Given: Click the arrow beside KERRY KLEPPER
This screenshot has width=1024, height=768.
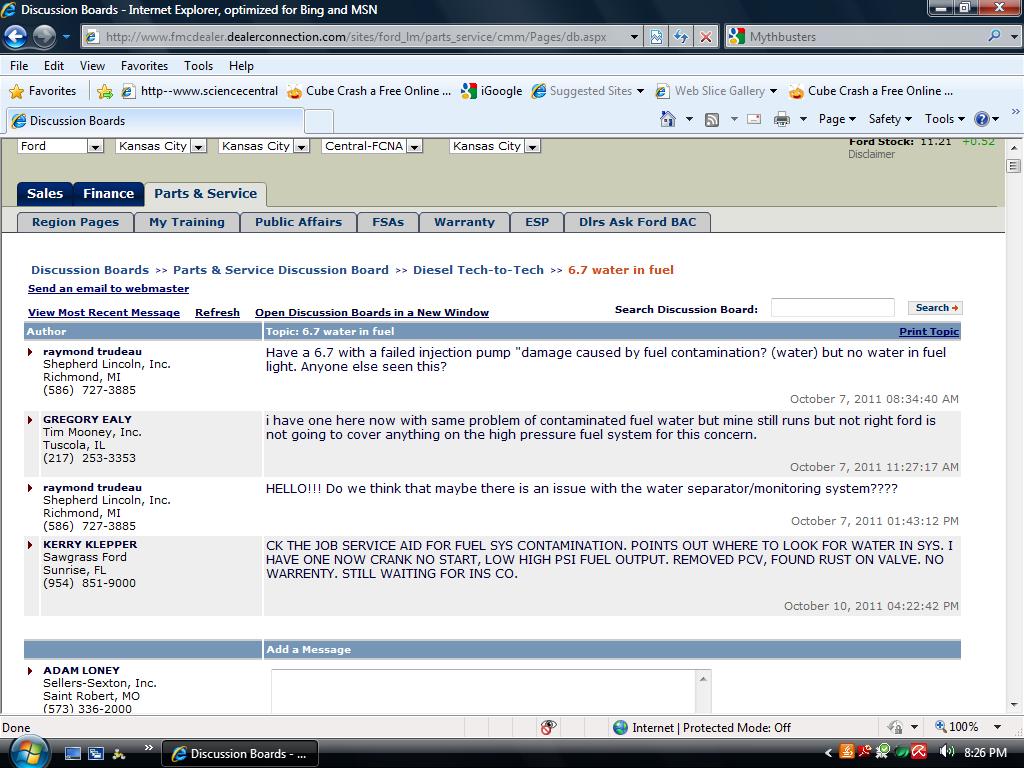Looking at the screenshot, I should tap(30, 545).
